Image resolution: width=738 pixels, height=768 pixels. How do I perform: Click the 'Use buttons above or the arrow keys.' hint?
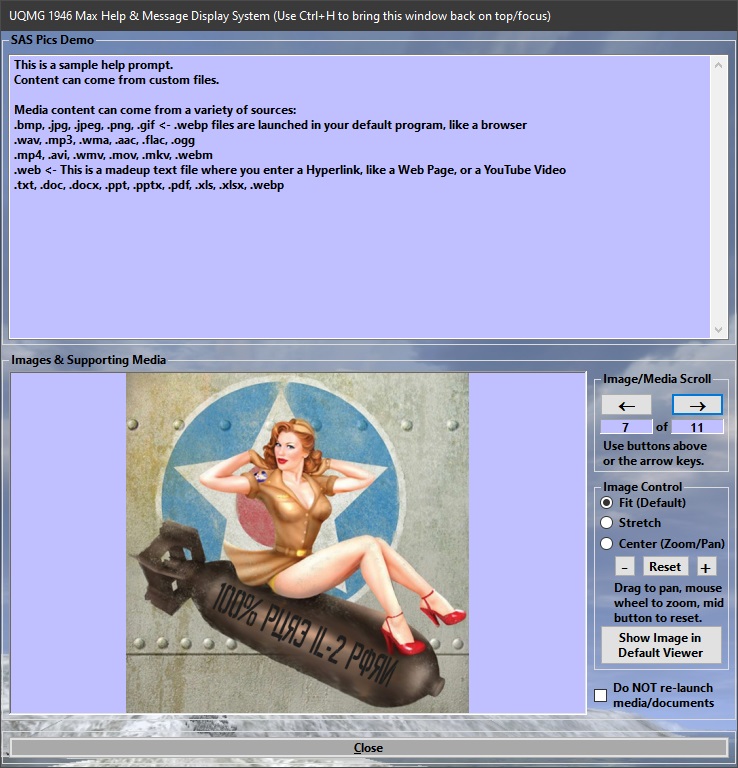tap(655, 453)
